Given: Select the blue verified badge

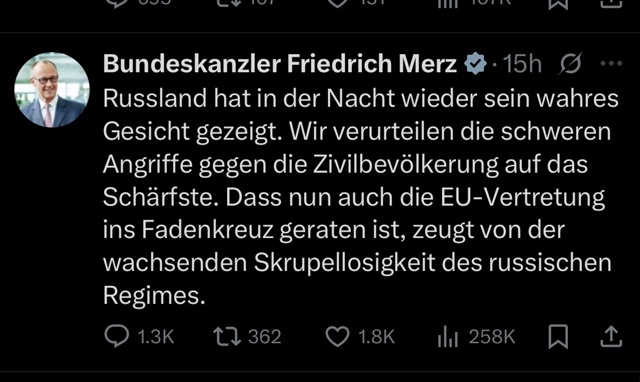Looking at the screenshot, I should [476, 64].
